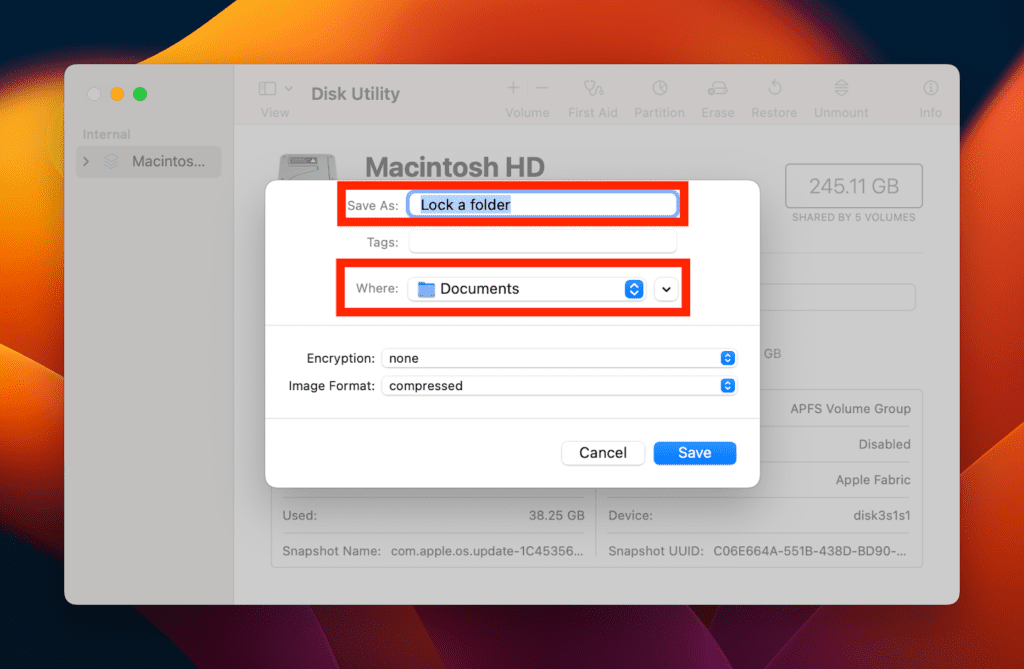This screenshot has width=1024, height=669.
Task: Select the Erase toolbar icon
Action: (x=717, y=88)
